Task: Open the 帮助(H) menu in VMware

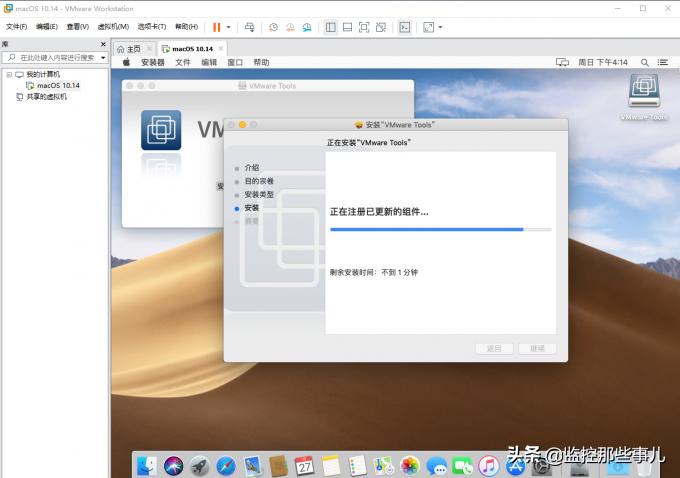Action: pyautogui.click(x=186, y=27)
